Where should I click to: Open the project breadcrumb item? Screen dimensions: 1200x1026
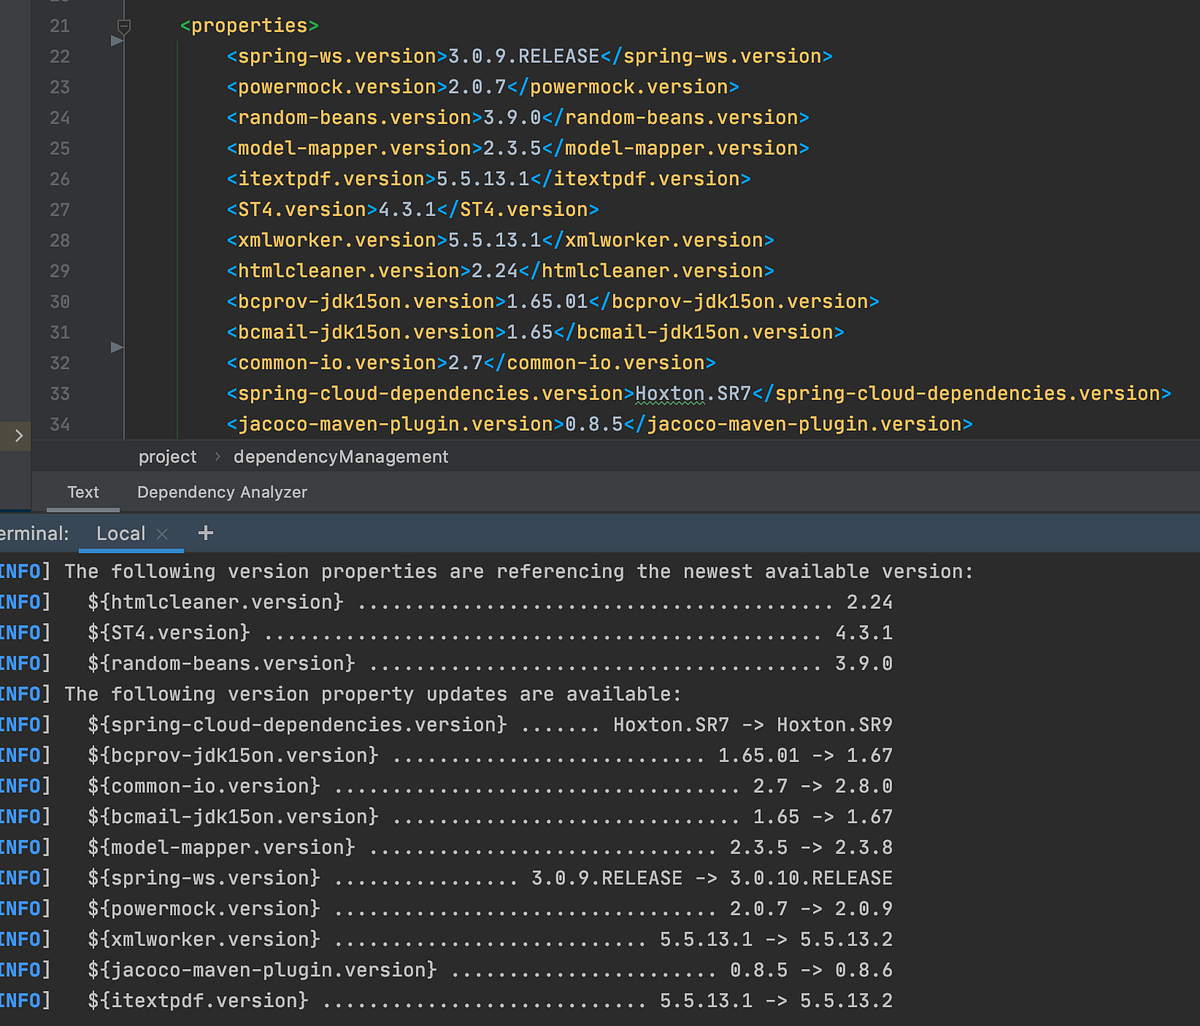point(167,456)
